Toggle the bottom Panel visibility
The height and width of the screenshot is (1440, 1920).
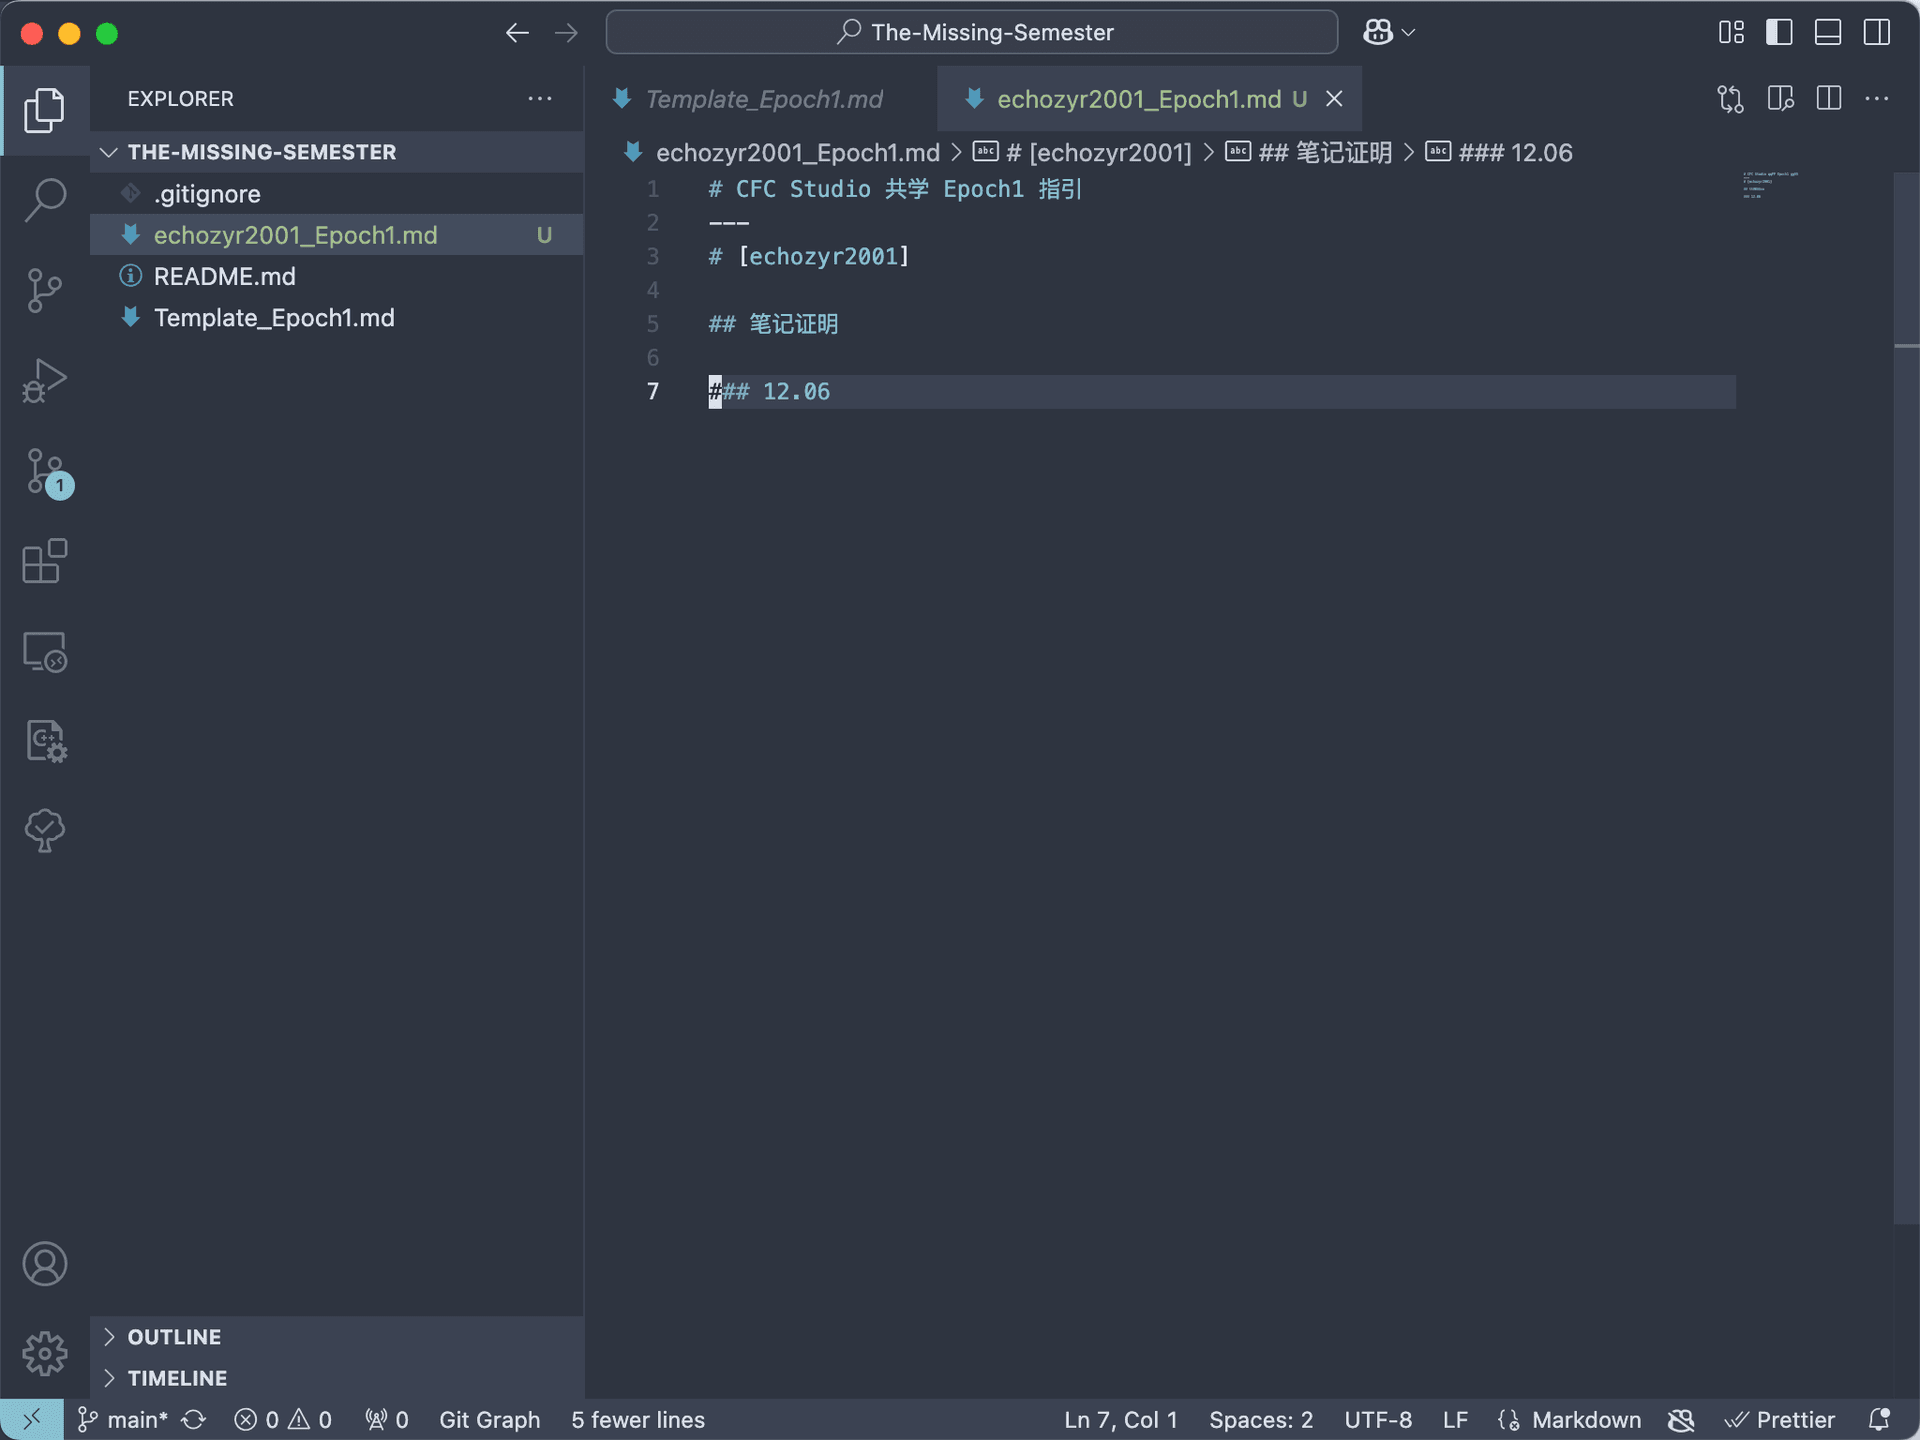coord(1827,33)
